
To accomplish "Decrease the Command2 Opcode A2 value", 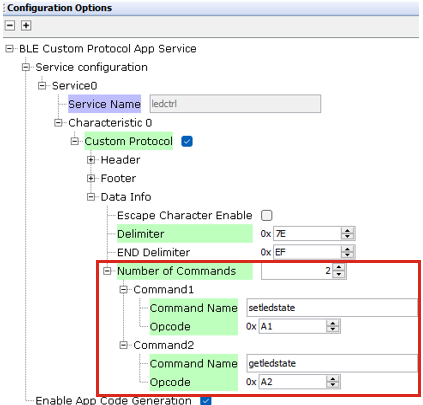I will pyautogui.click(x=333, y=385).
